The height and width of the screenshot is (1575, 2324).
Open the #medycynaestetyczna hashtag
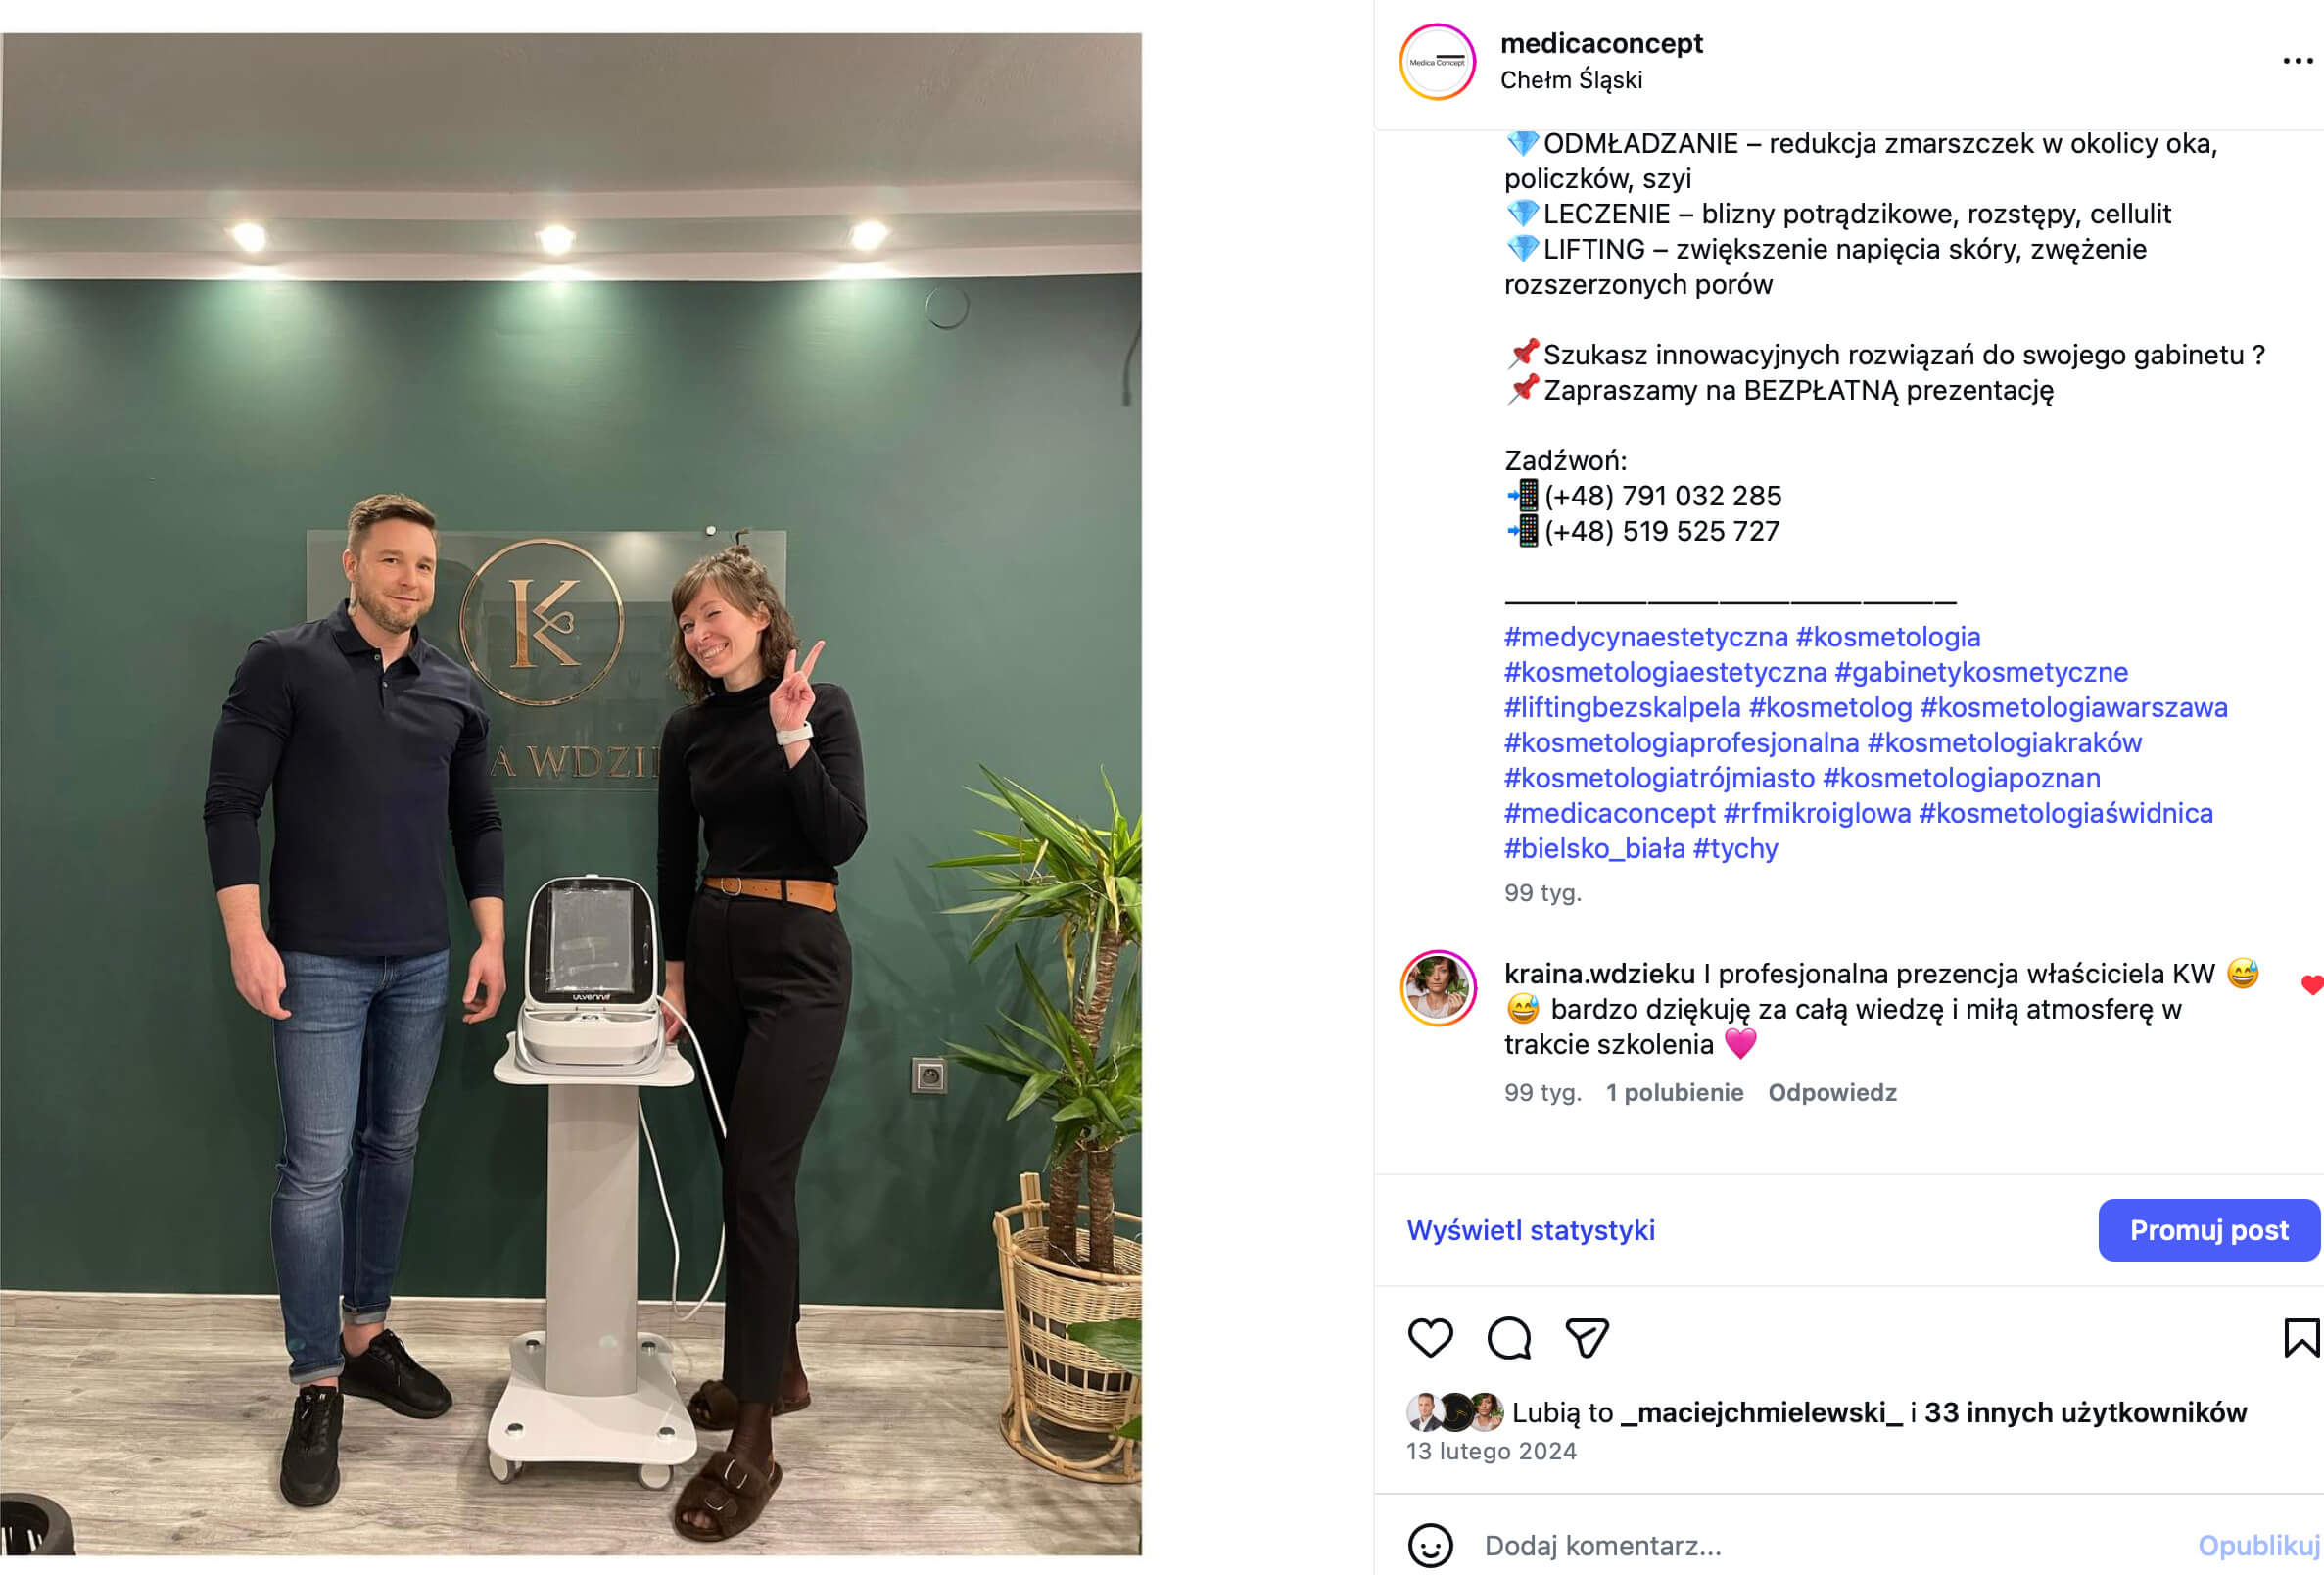point(1645,637)
